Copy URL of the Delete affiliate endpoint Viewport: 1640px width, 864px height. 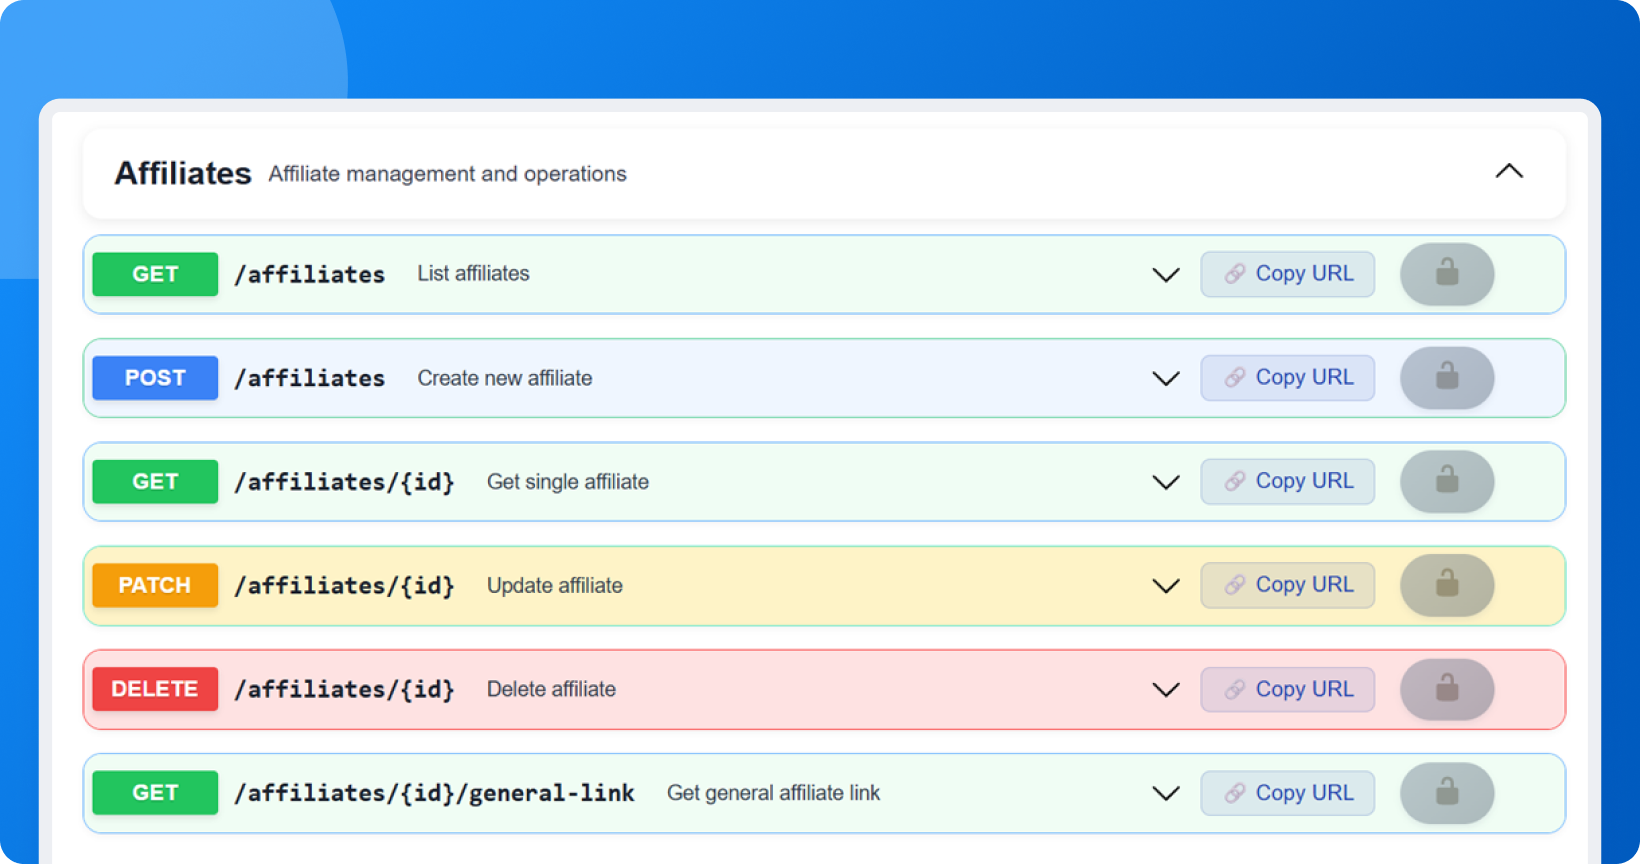[1287, 689]
